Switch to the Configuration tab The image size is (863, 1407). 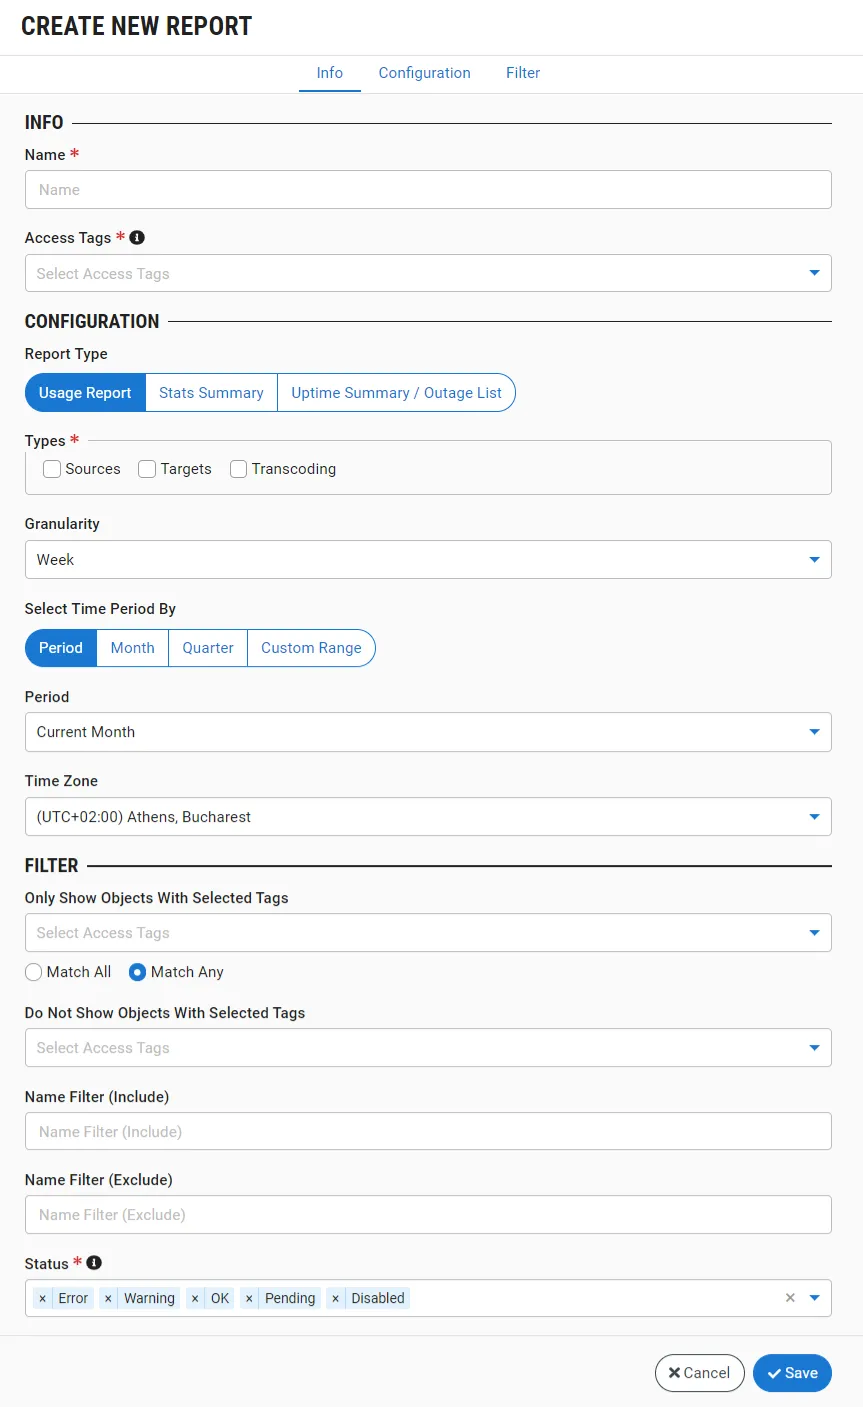[424, 73]
